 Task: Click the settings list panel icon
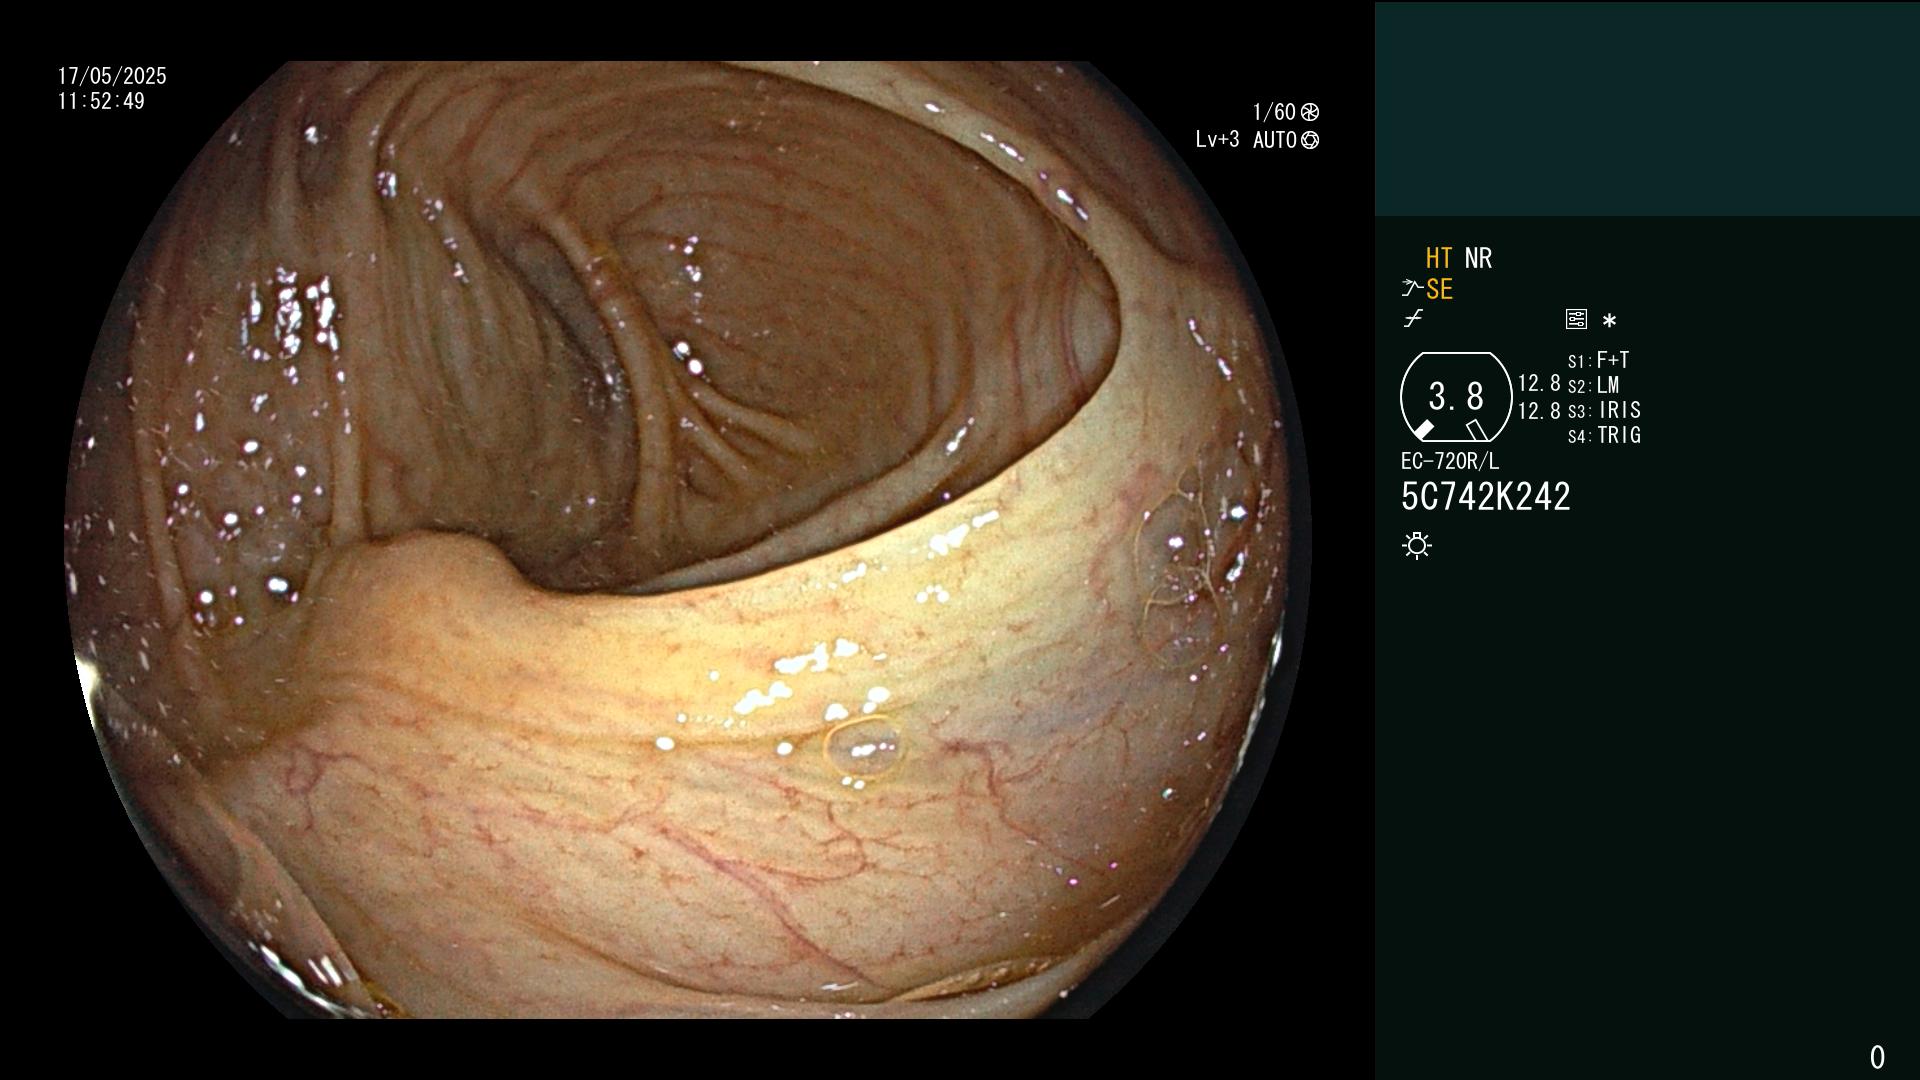[1576, 319]
